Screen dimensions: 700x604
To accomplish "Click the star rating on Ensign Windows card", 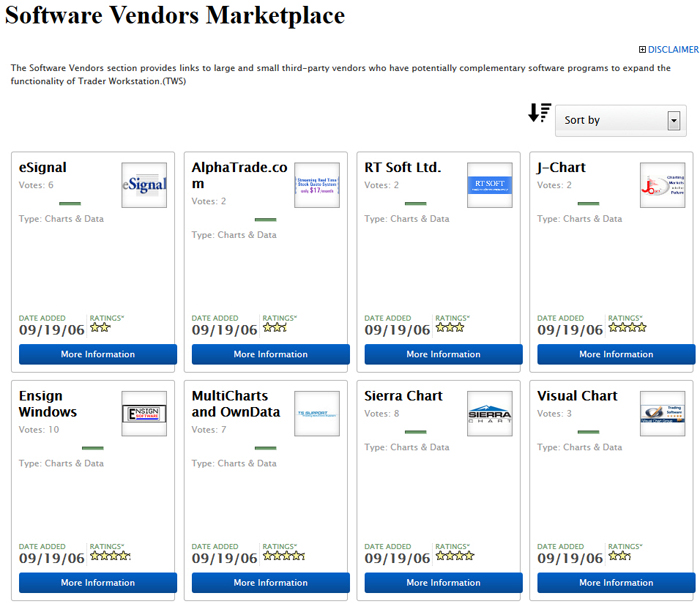I will 110,556.
